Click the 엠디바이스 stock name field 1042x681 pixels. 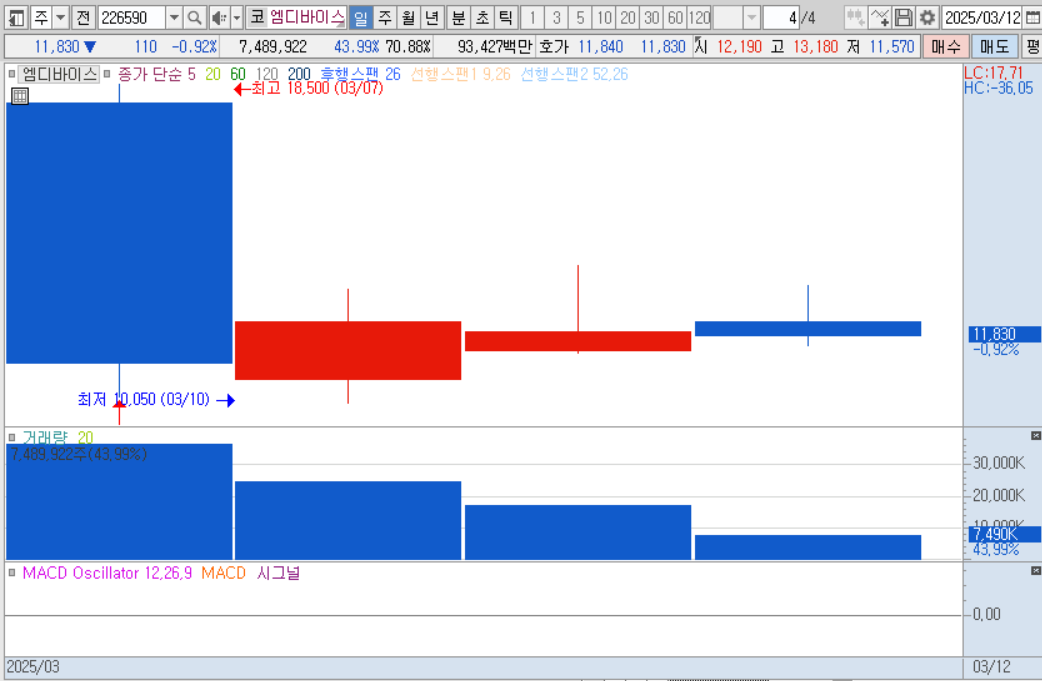[x=306, y=17]
